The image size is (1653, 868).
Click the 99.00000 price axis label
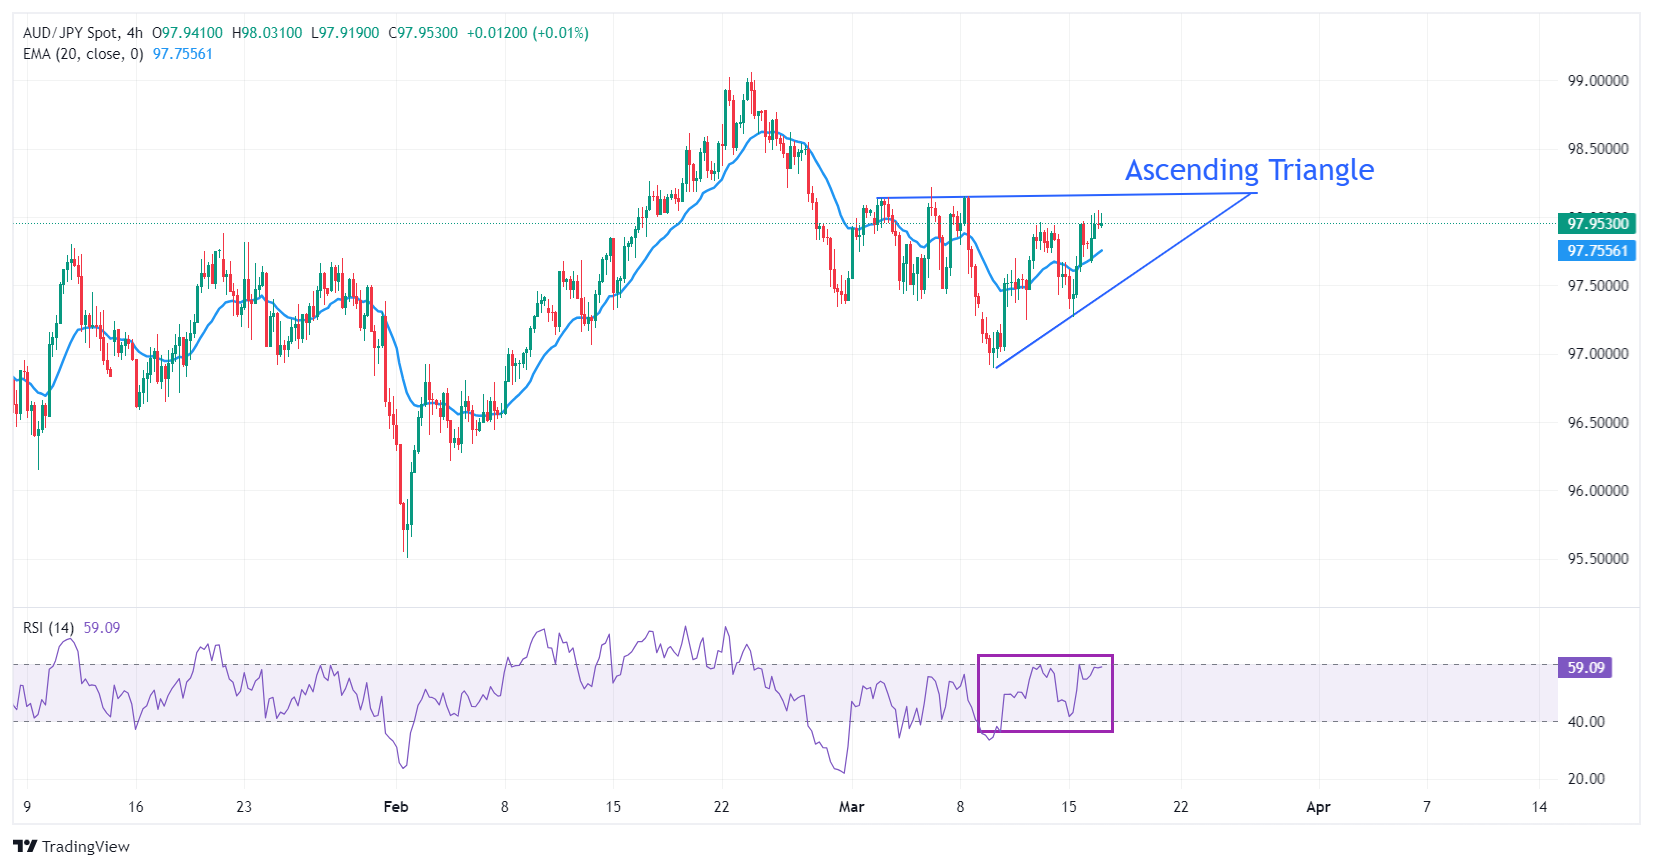[x=1597, y=81]
